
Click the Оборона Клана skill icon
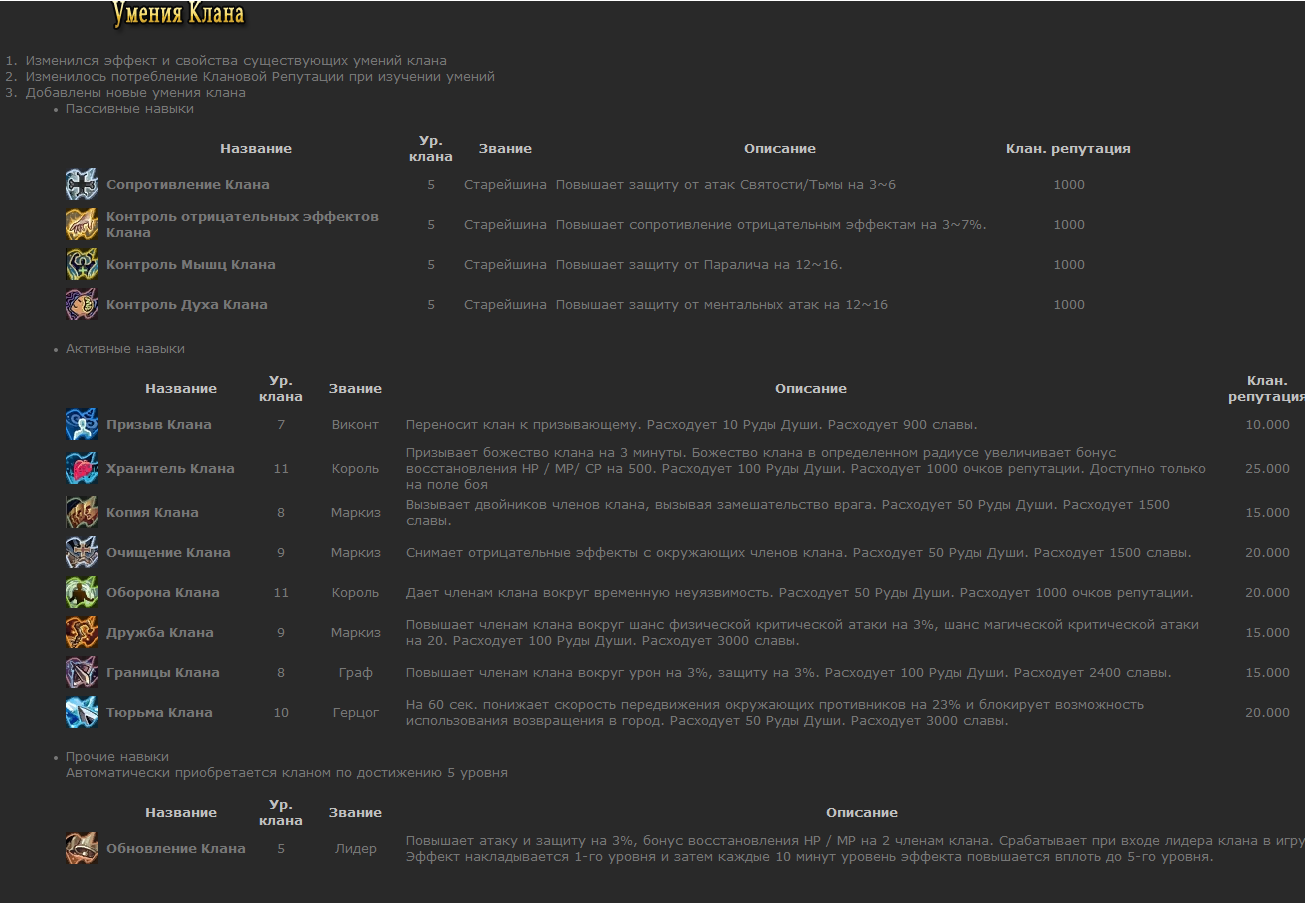(82, 592)
